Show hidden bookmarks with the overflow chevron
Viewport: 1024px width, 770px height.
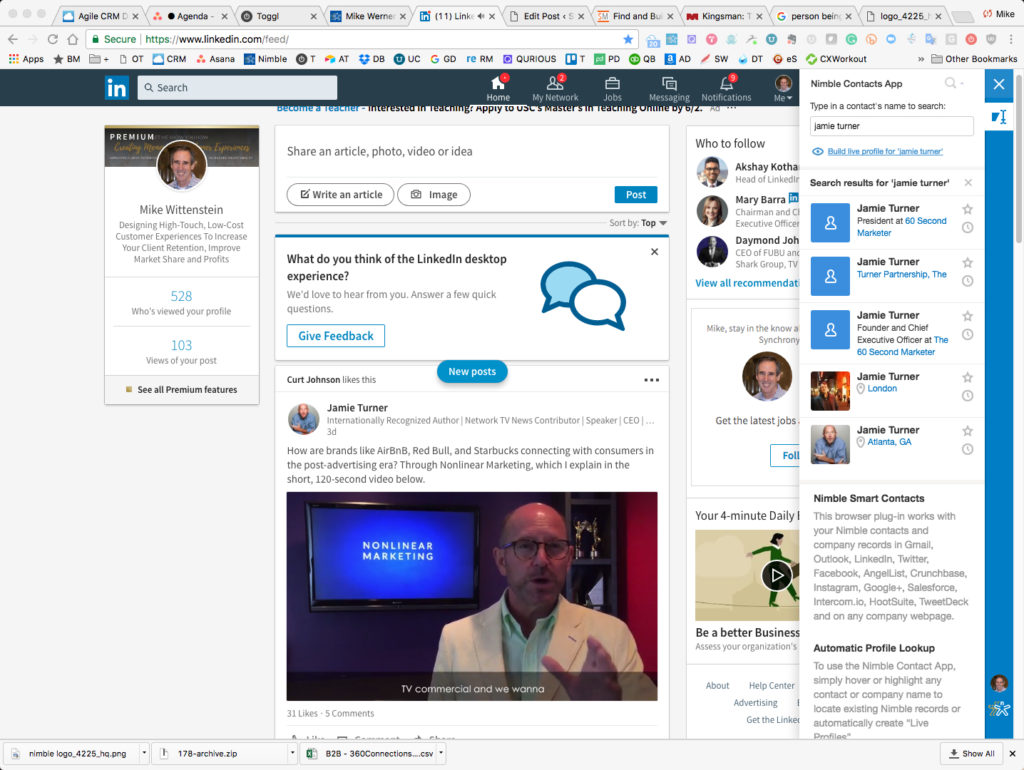[921, 59]
